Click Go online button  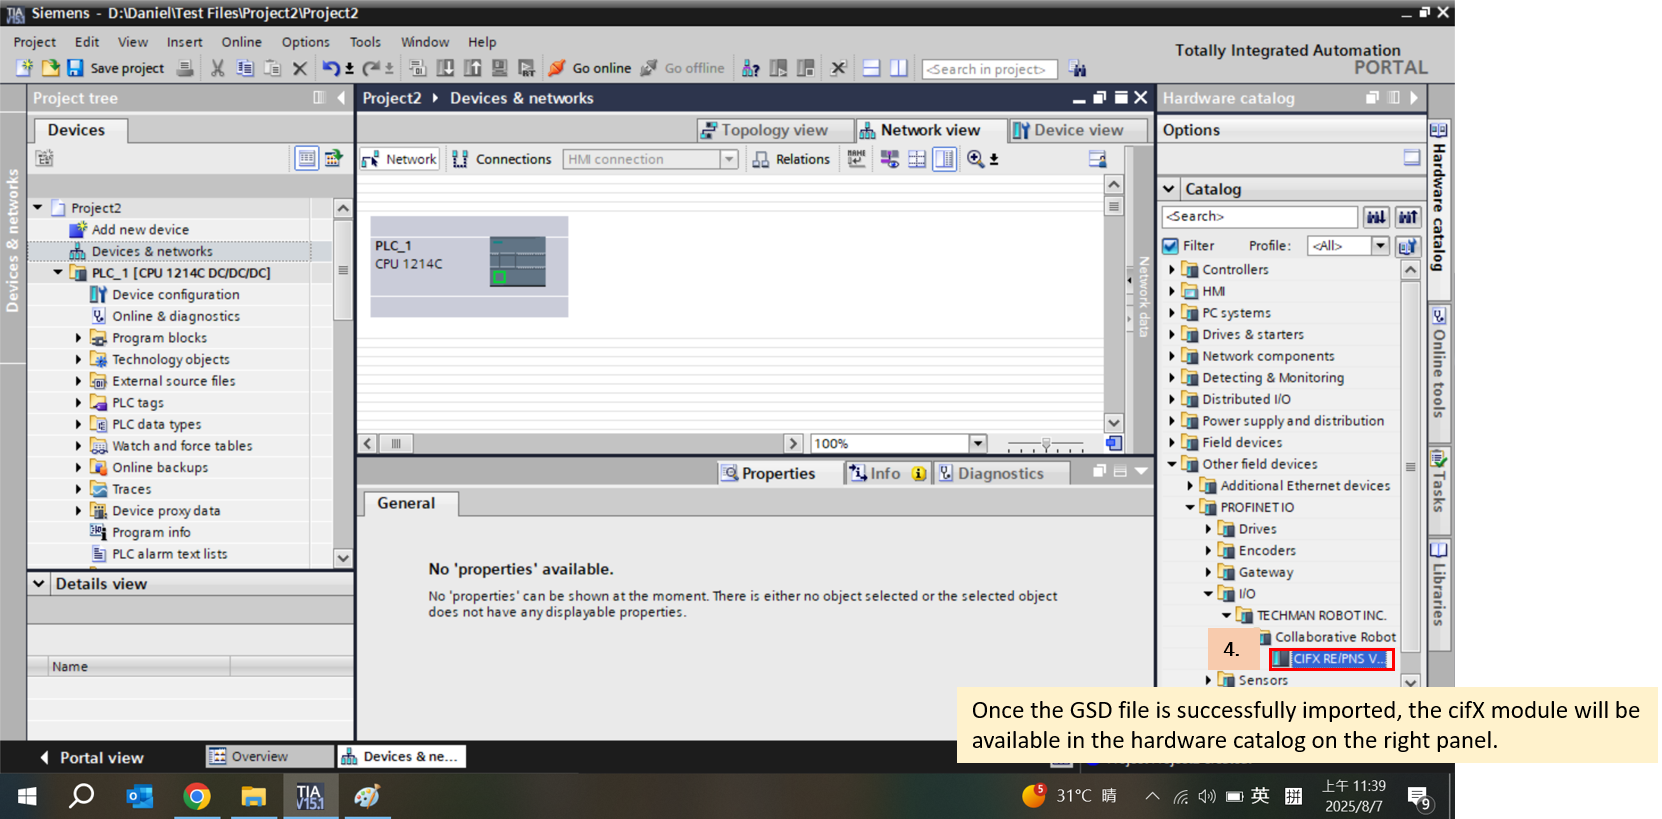(590, 68)
